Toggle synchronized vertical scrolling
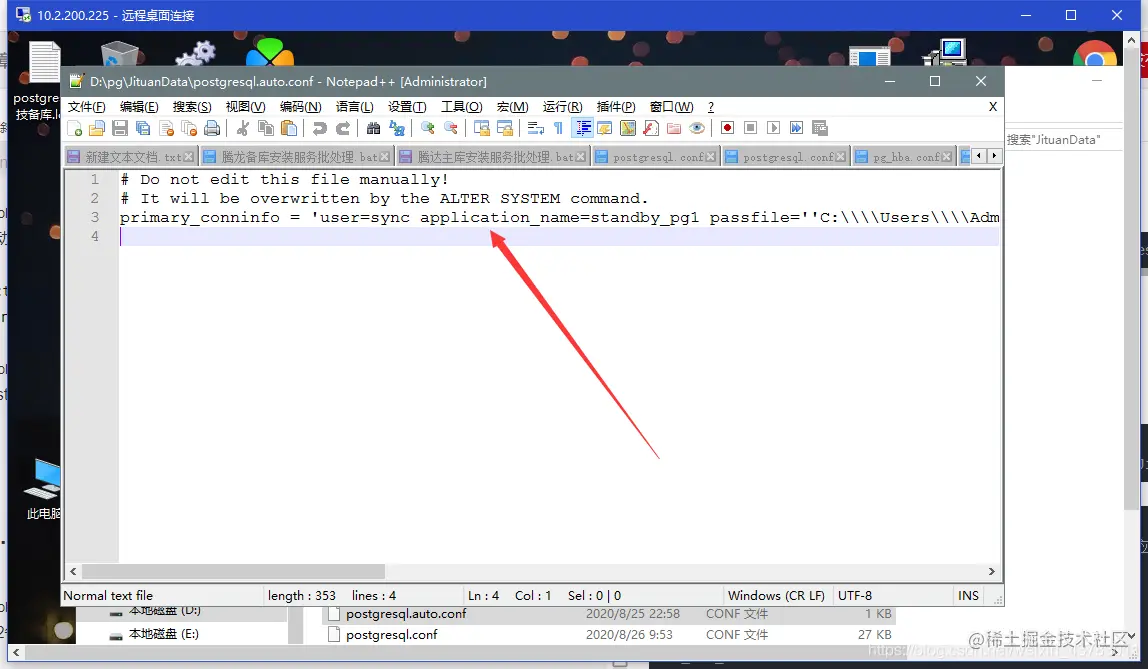This screenshot has width=1148, height=669. point(482,129)
